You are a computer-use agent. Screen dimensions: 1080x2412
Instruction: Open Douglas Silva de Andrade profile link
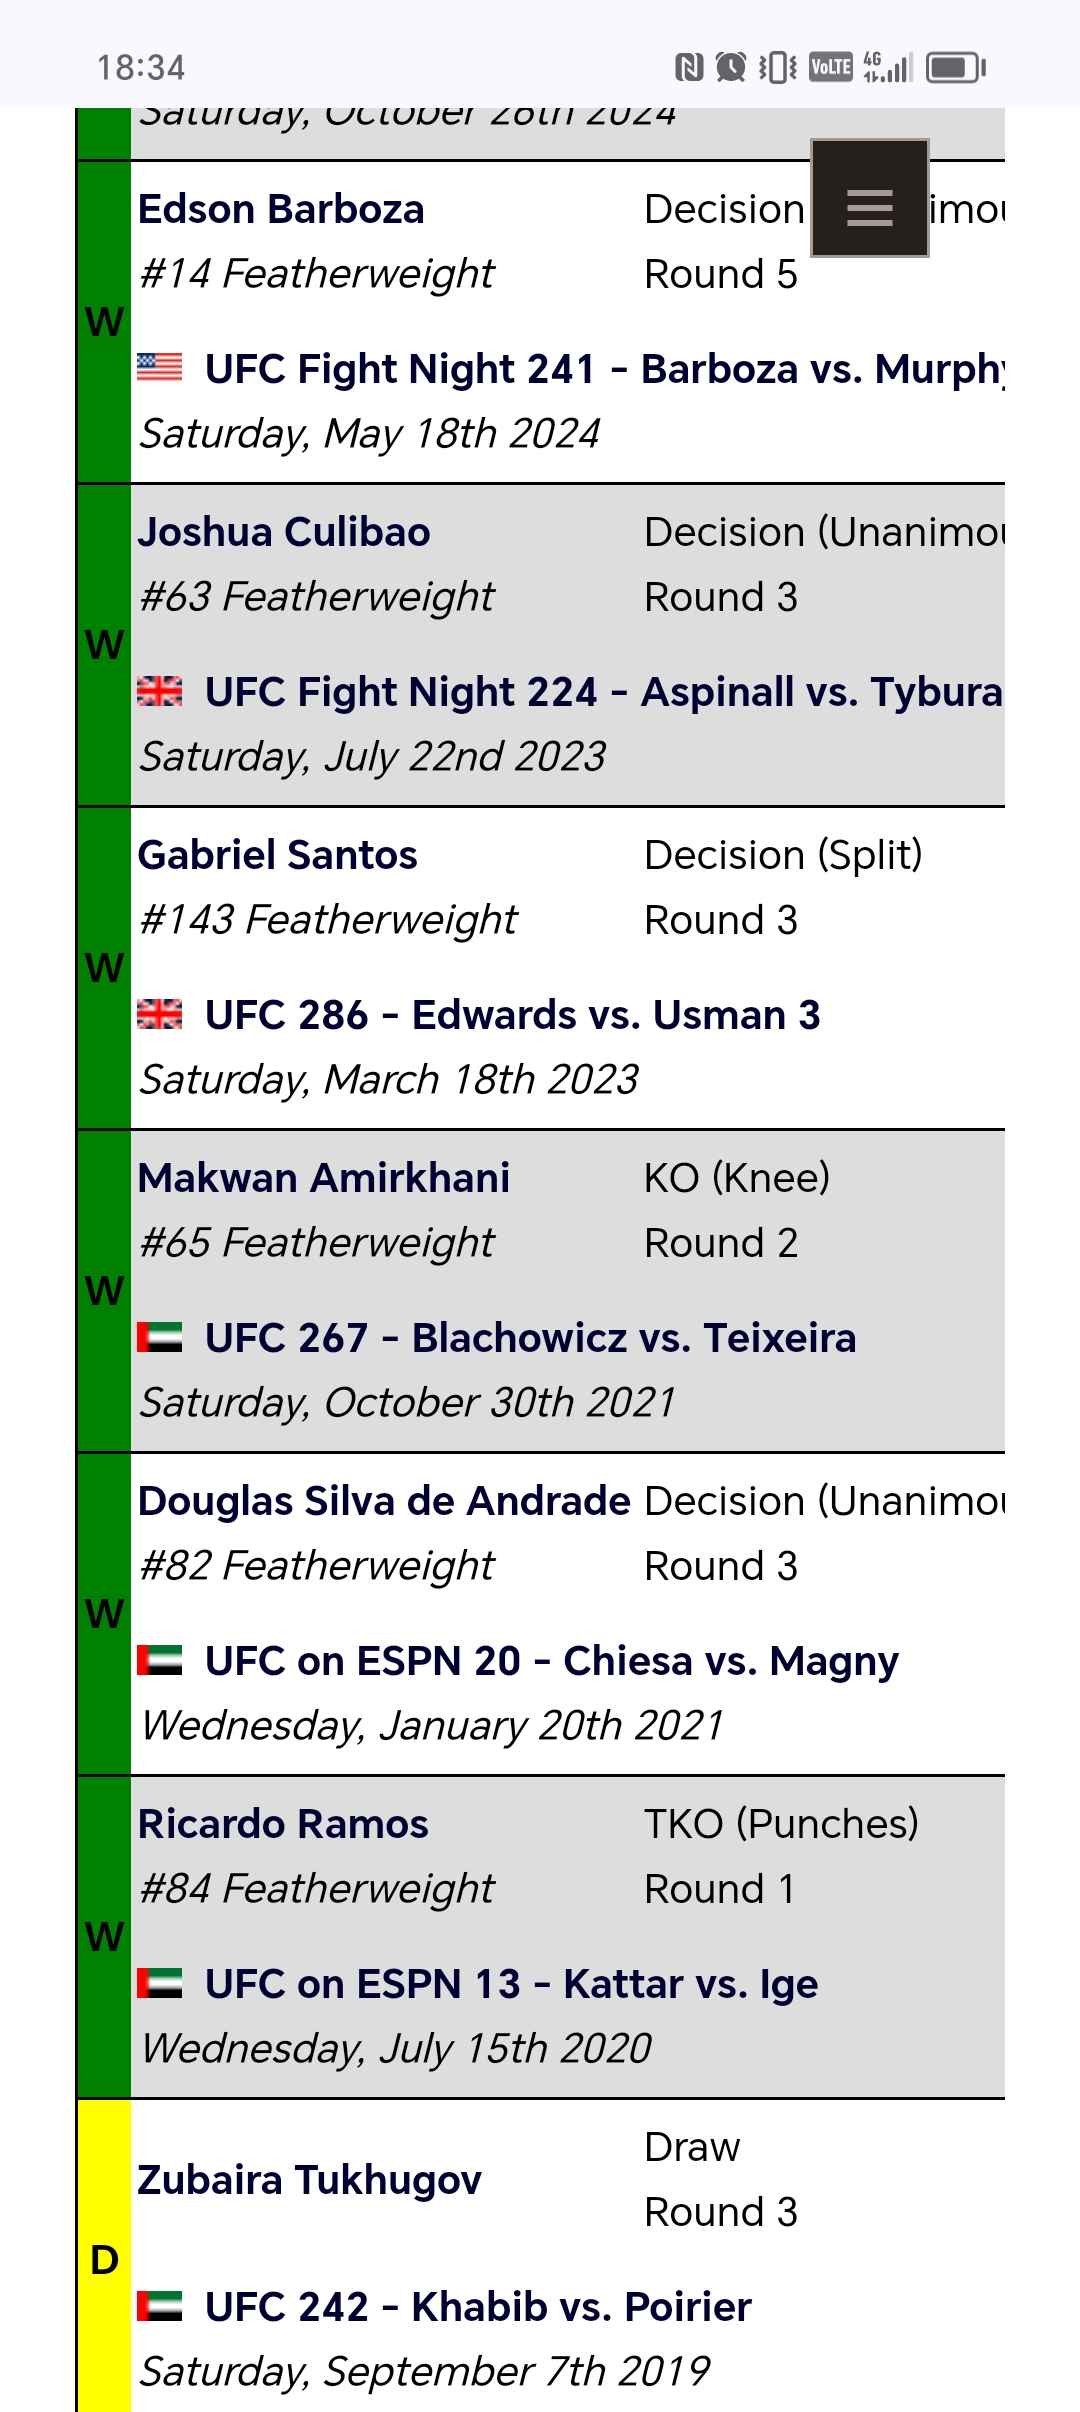384,1501
